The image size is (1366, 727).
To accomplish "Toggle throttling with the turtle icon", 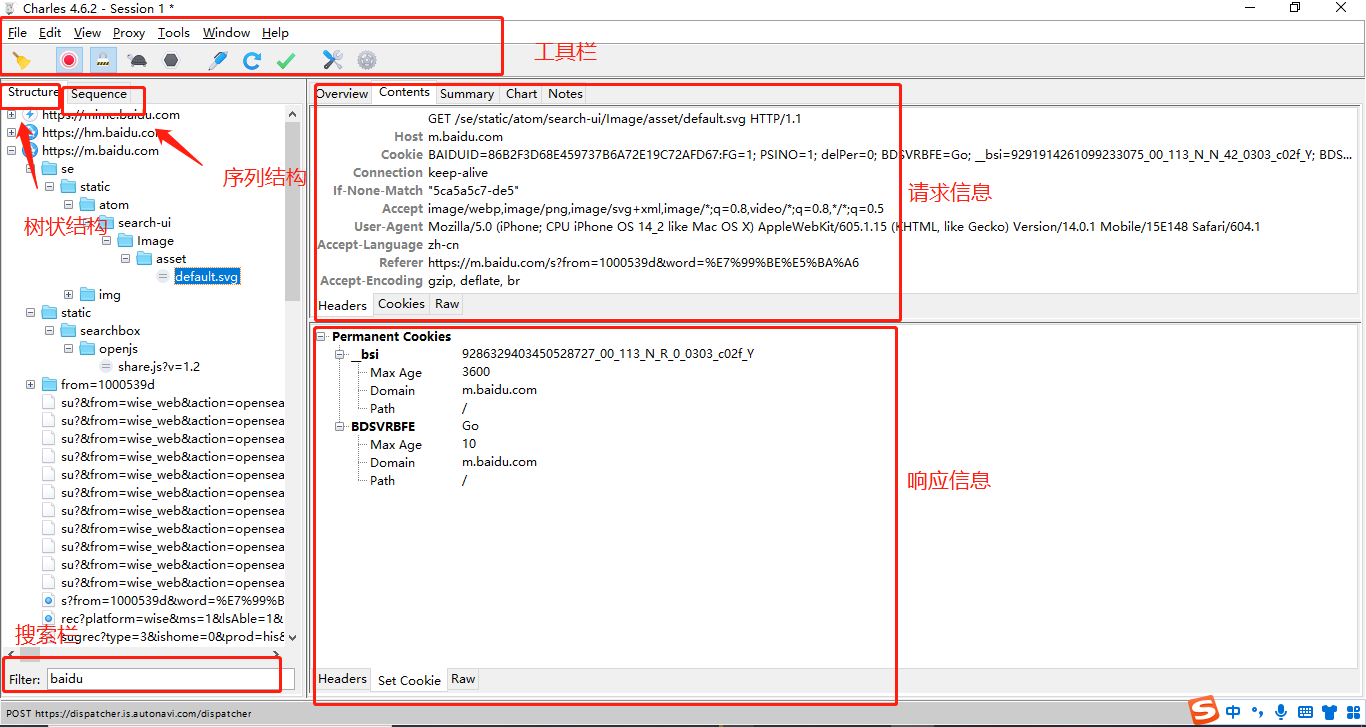I will click(137, 60).
